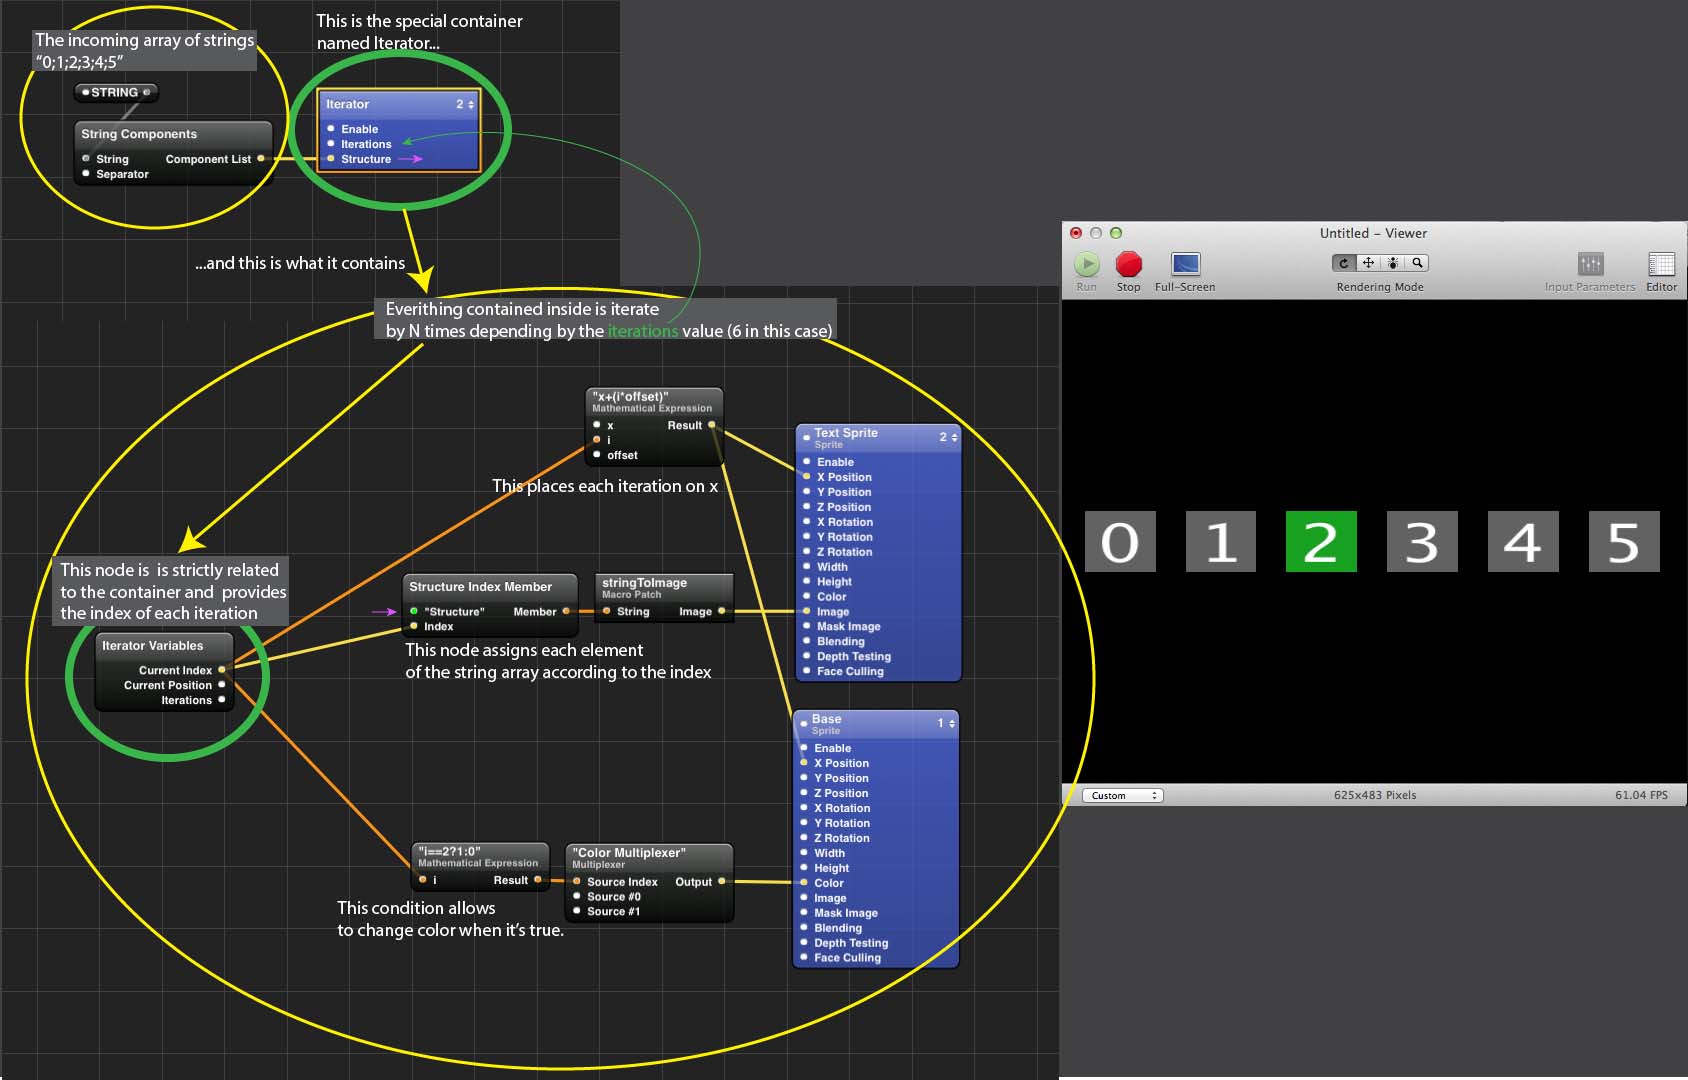Enter Full-Screen mode in Viewer

click(x=1185, y=264)
